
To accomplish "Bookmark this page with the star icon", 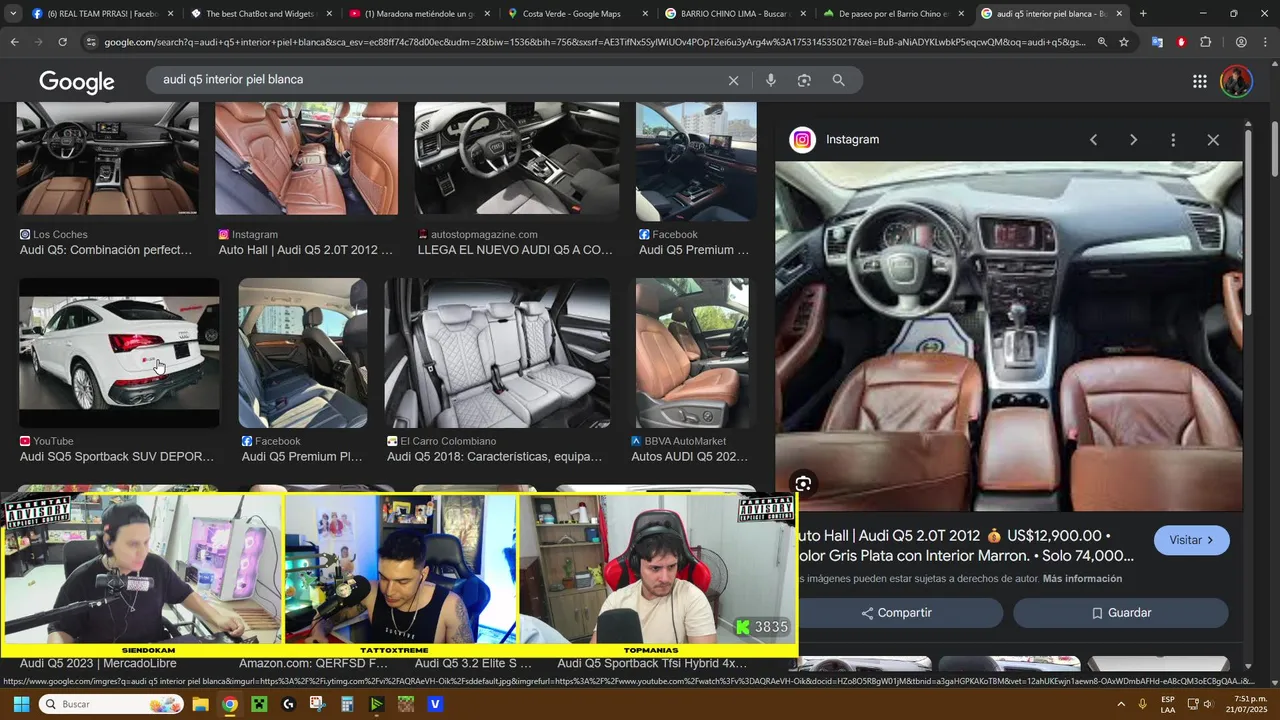I will point(1124,42).
